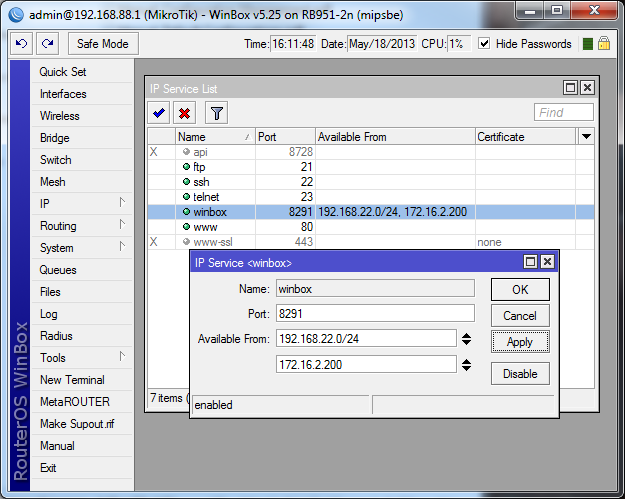
Task: Open the Log menu
Action: click(82, 314)
